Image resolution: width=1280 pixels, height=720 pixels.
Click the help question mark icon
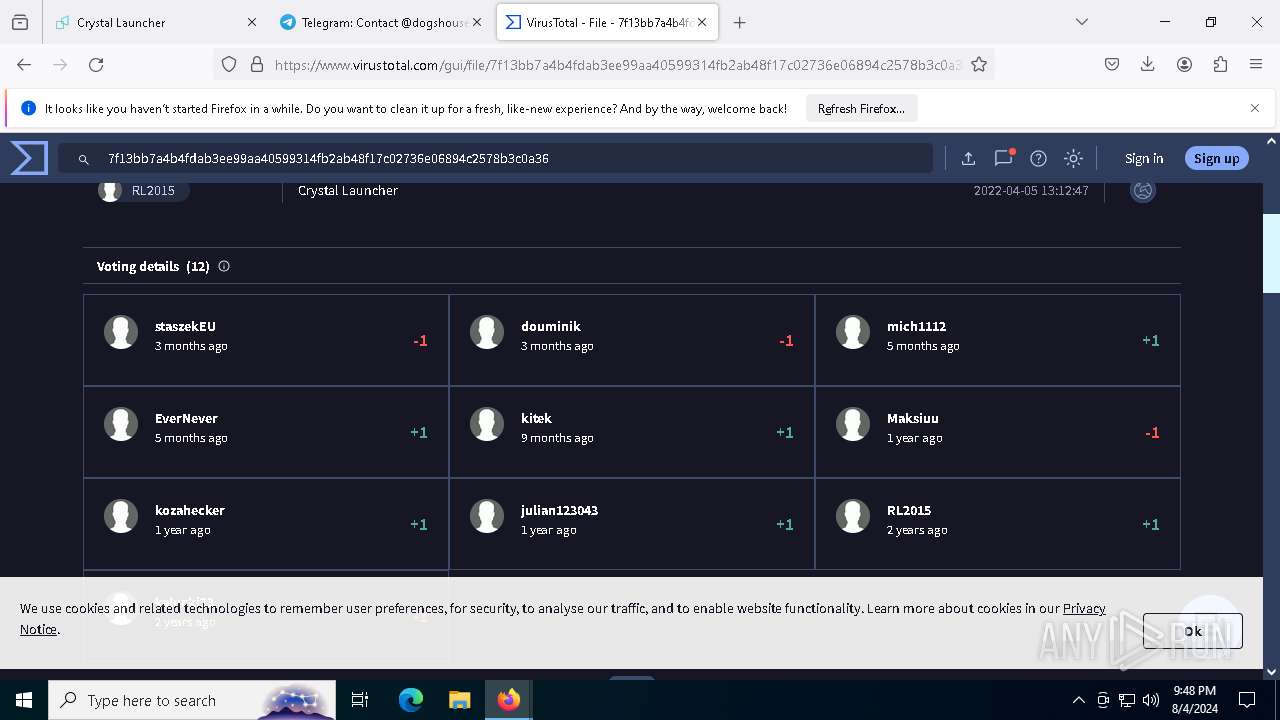[1038, 158]
